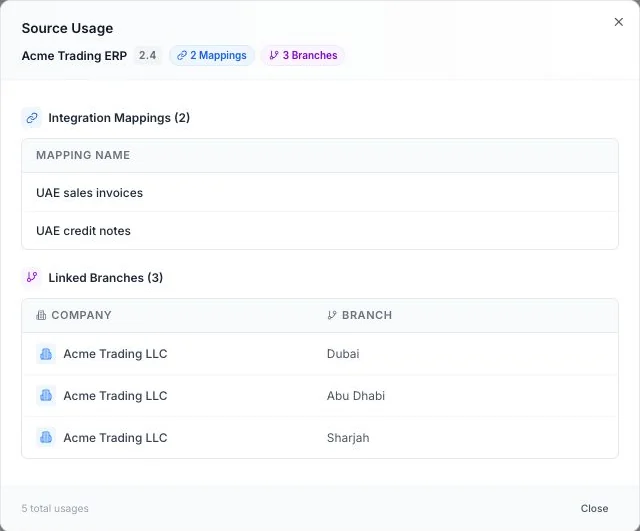Click Acme Trading LLC in the Abu Dhabi row
The width and height of the screenshot is (640, 531).
[115, 395]
